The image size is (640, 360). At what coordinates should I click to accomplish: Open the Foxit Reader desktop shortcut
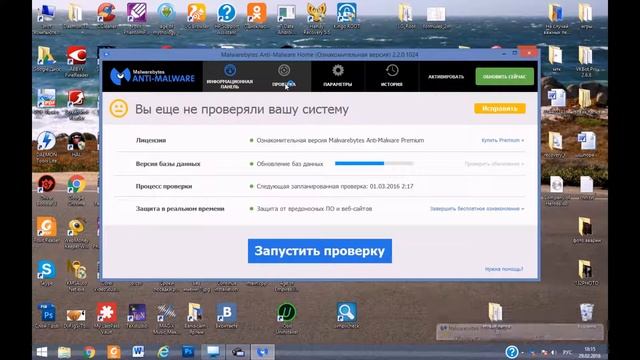(x=46, y=231)
